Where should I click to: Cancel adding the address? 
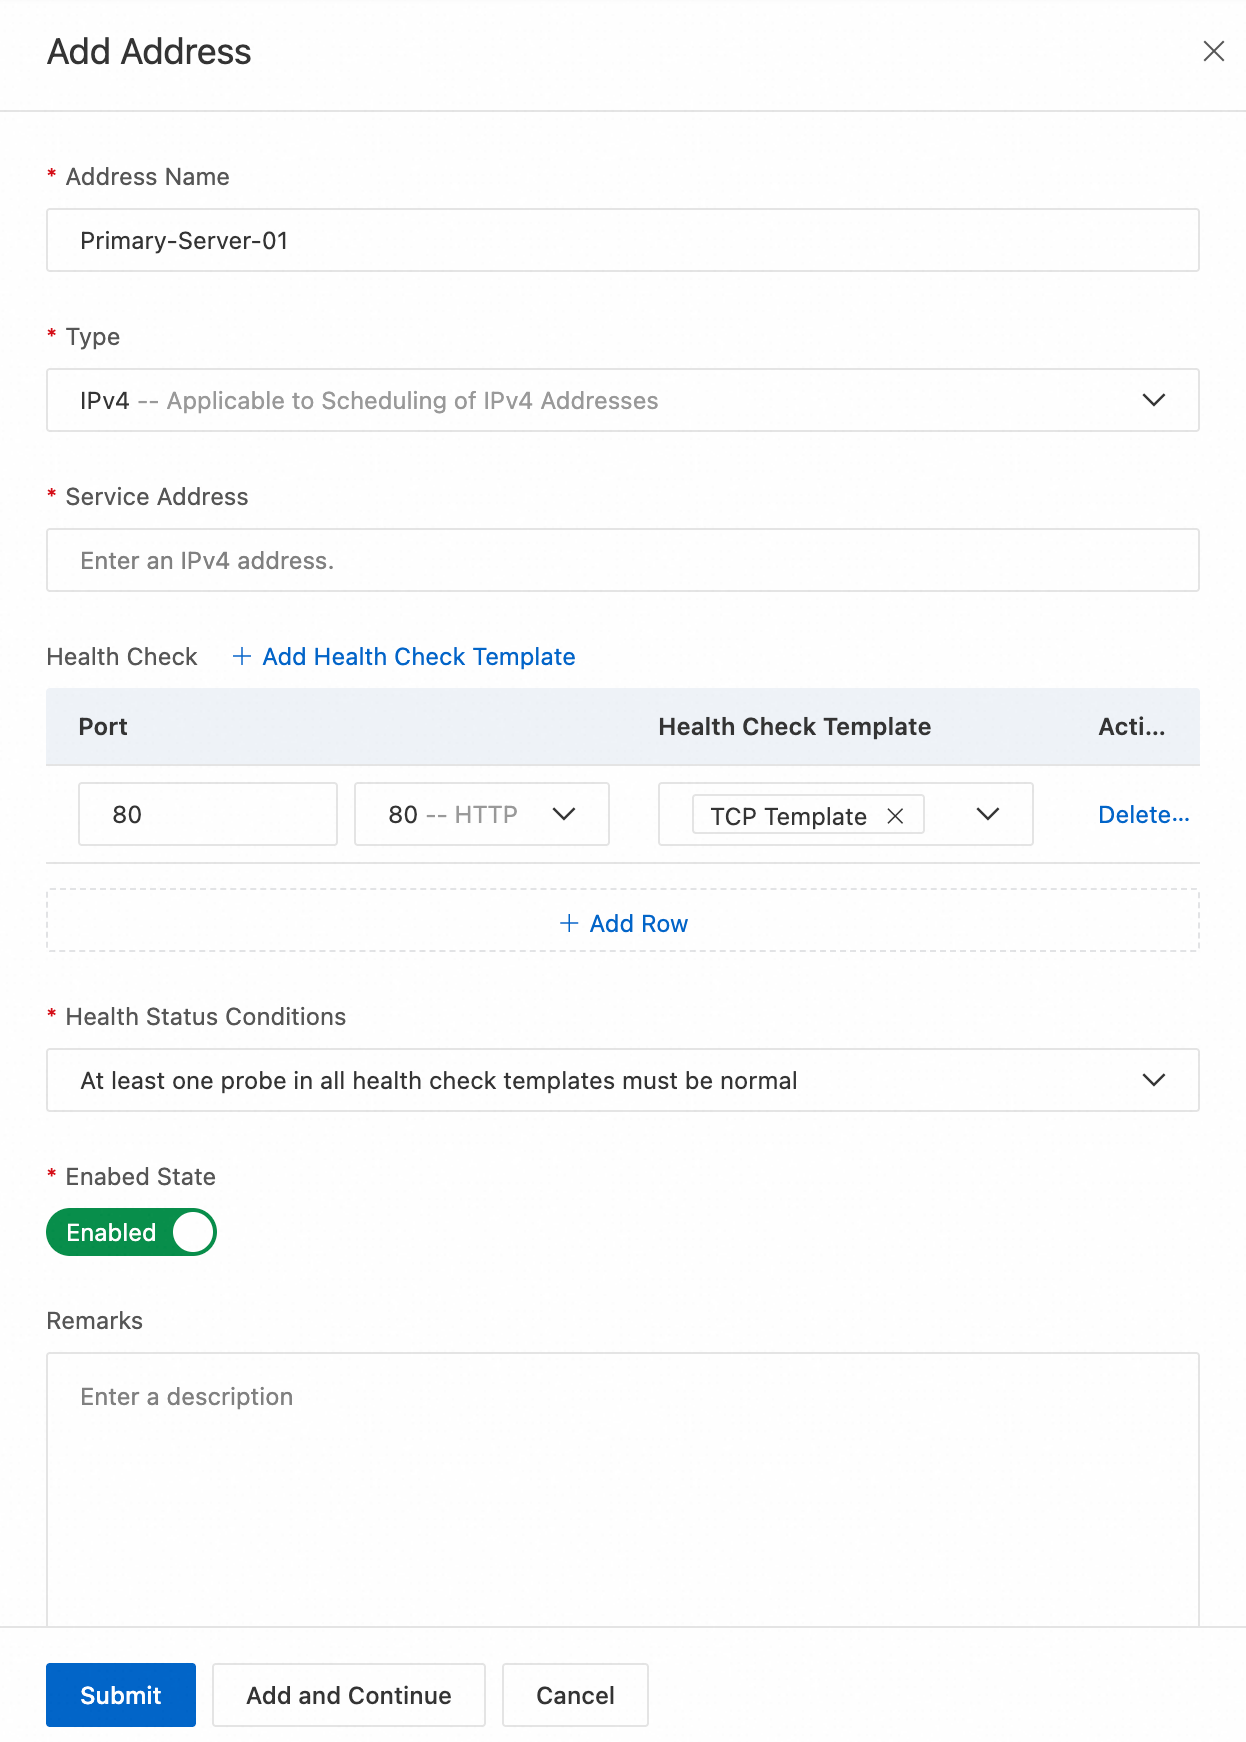[575, 1695]
